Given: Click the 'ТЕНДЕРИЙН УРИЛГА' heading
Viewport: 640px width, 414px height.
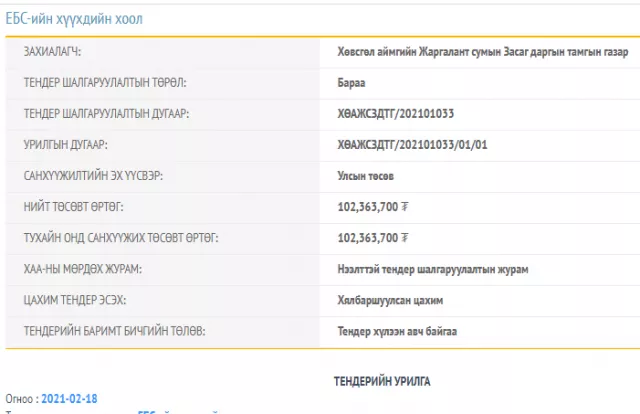Looking at the screenshot, I should point(382,381).
